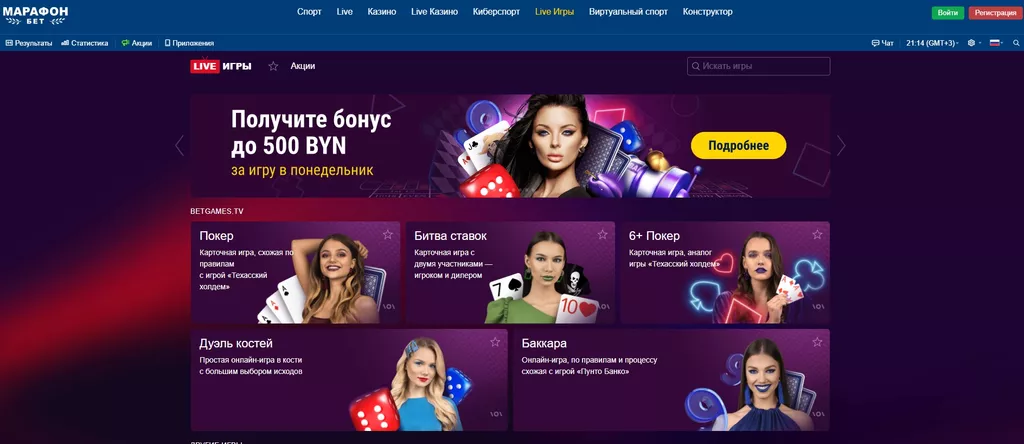Click the Акции megaphone icon in toolbar
This screenshot has height=444, width=1024.
(x=125, y=43)
